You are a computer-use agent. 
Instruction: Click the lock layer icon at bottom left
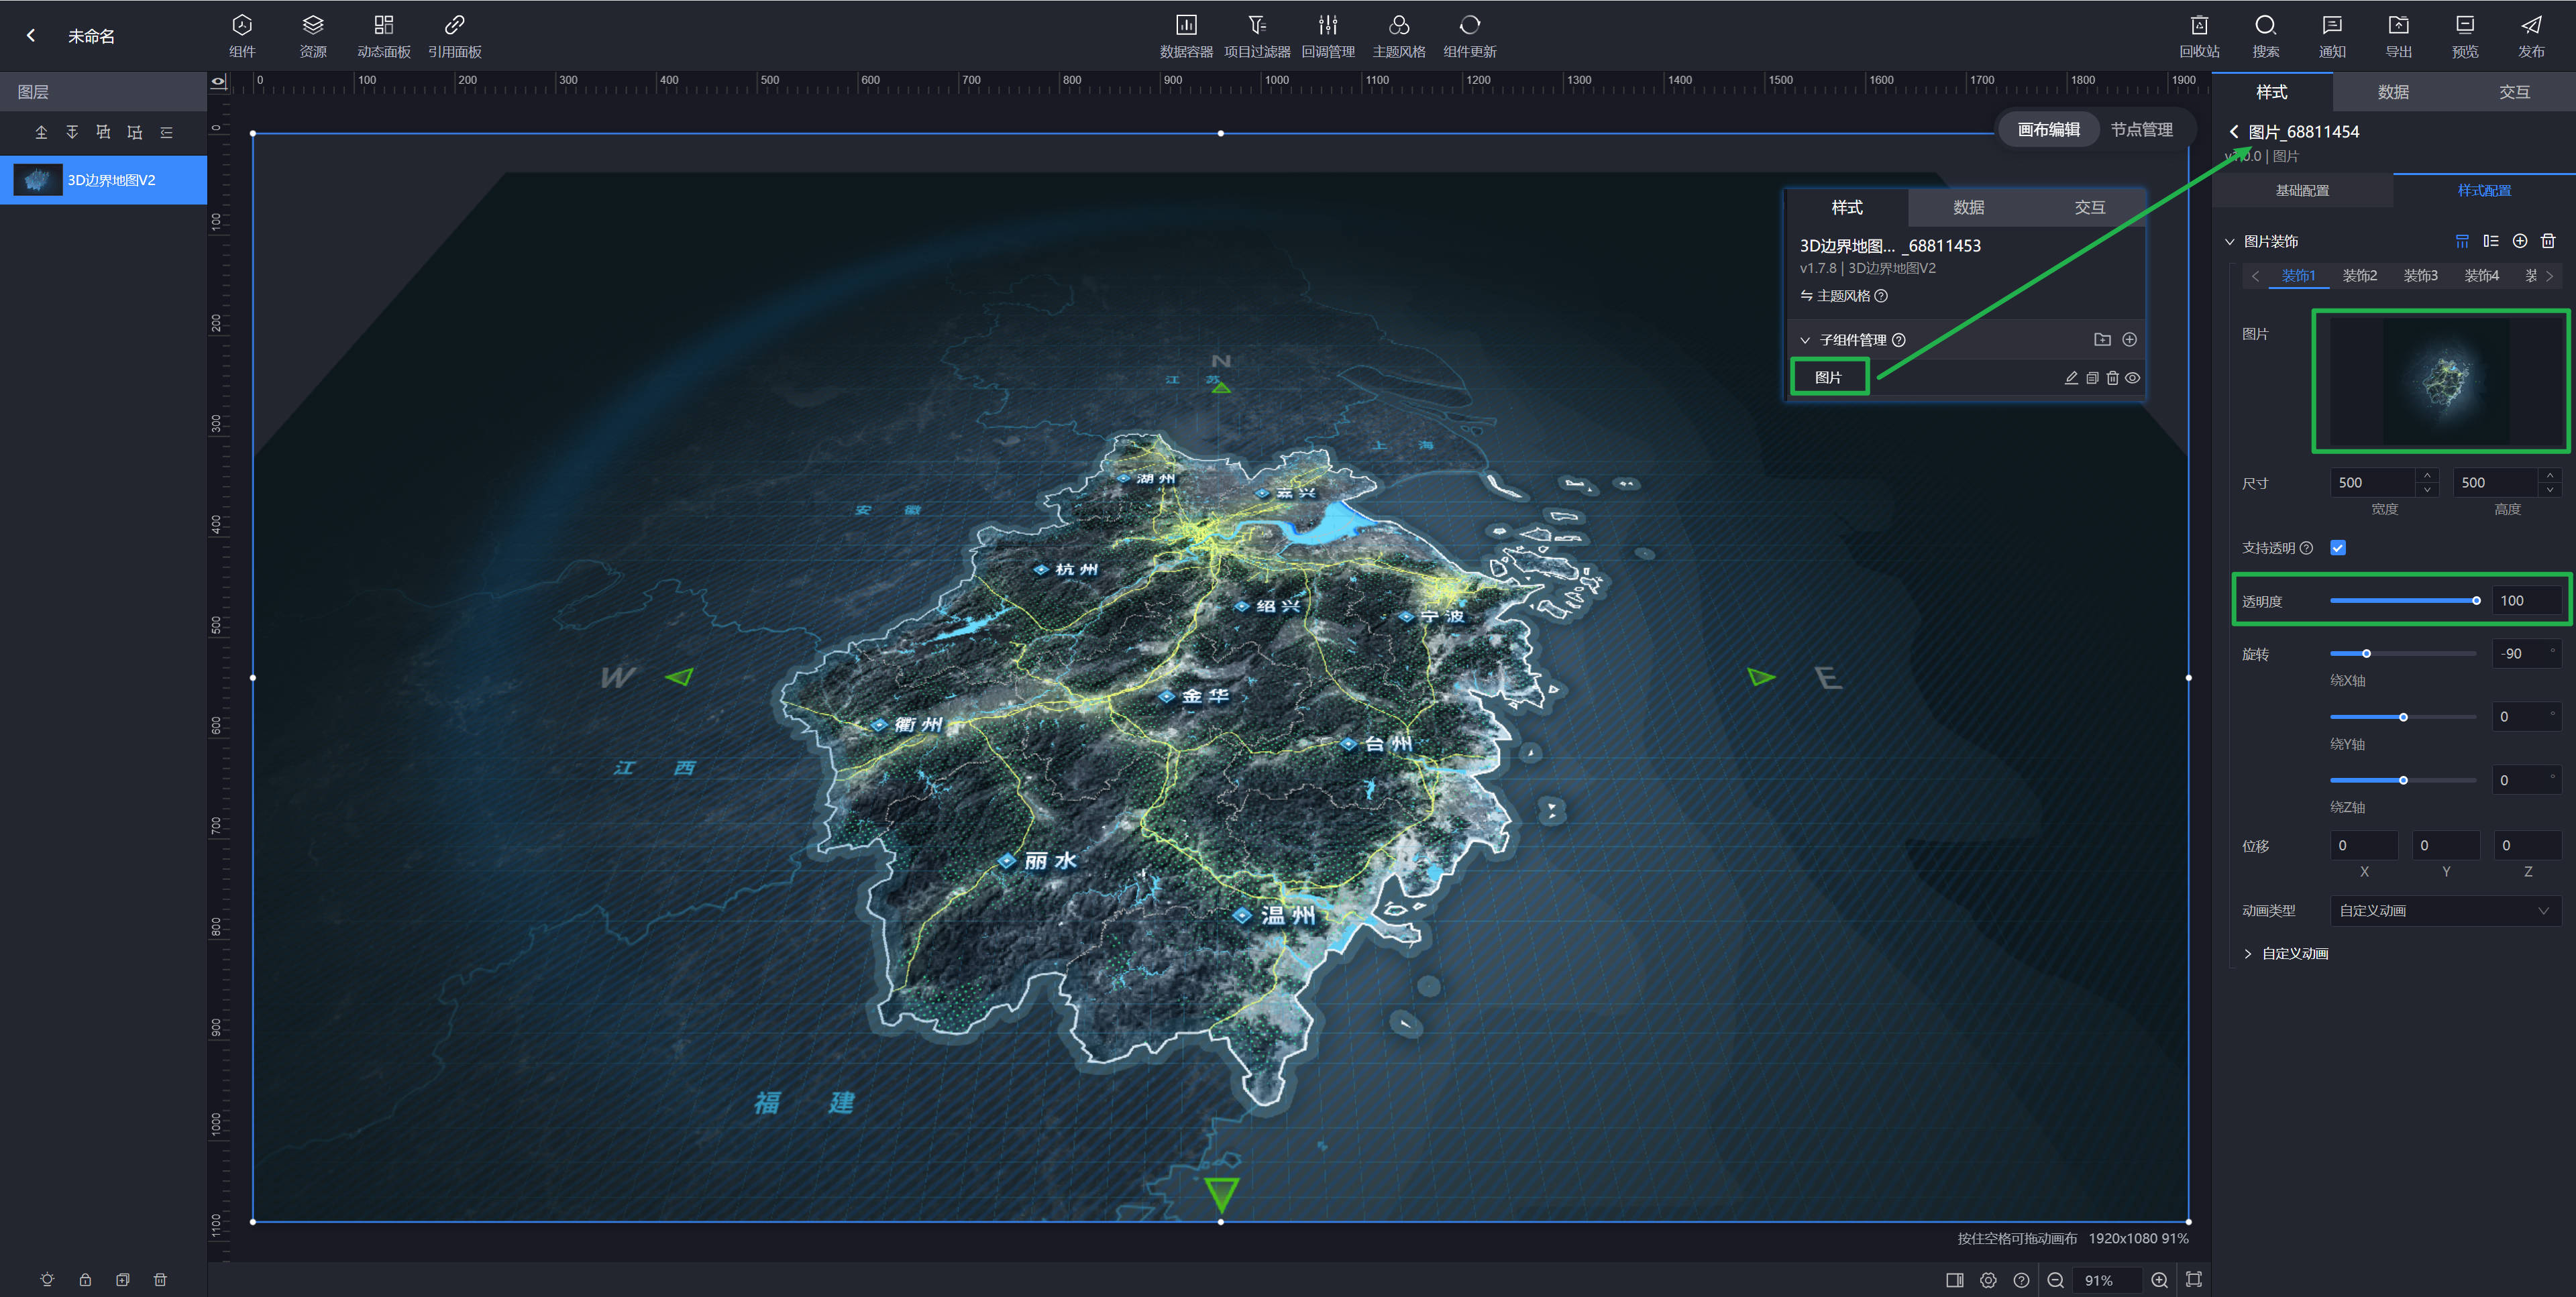[x=85, y=1279]
